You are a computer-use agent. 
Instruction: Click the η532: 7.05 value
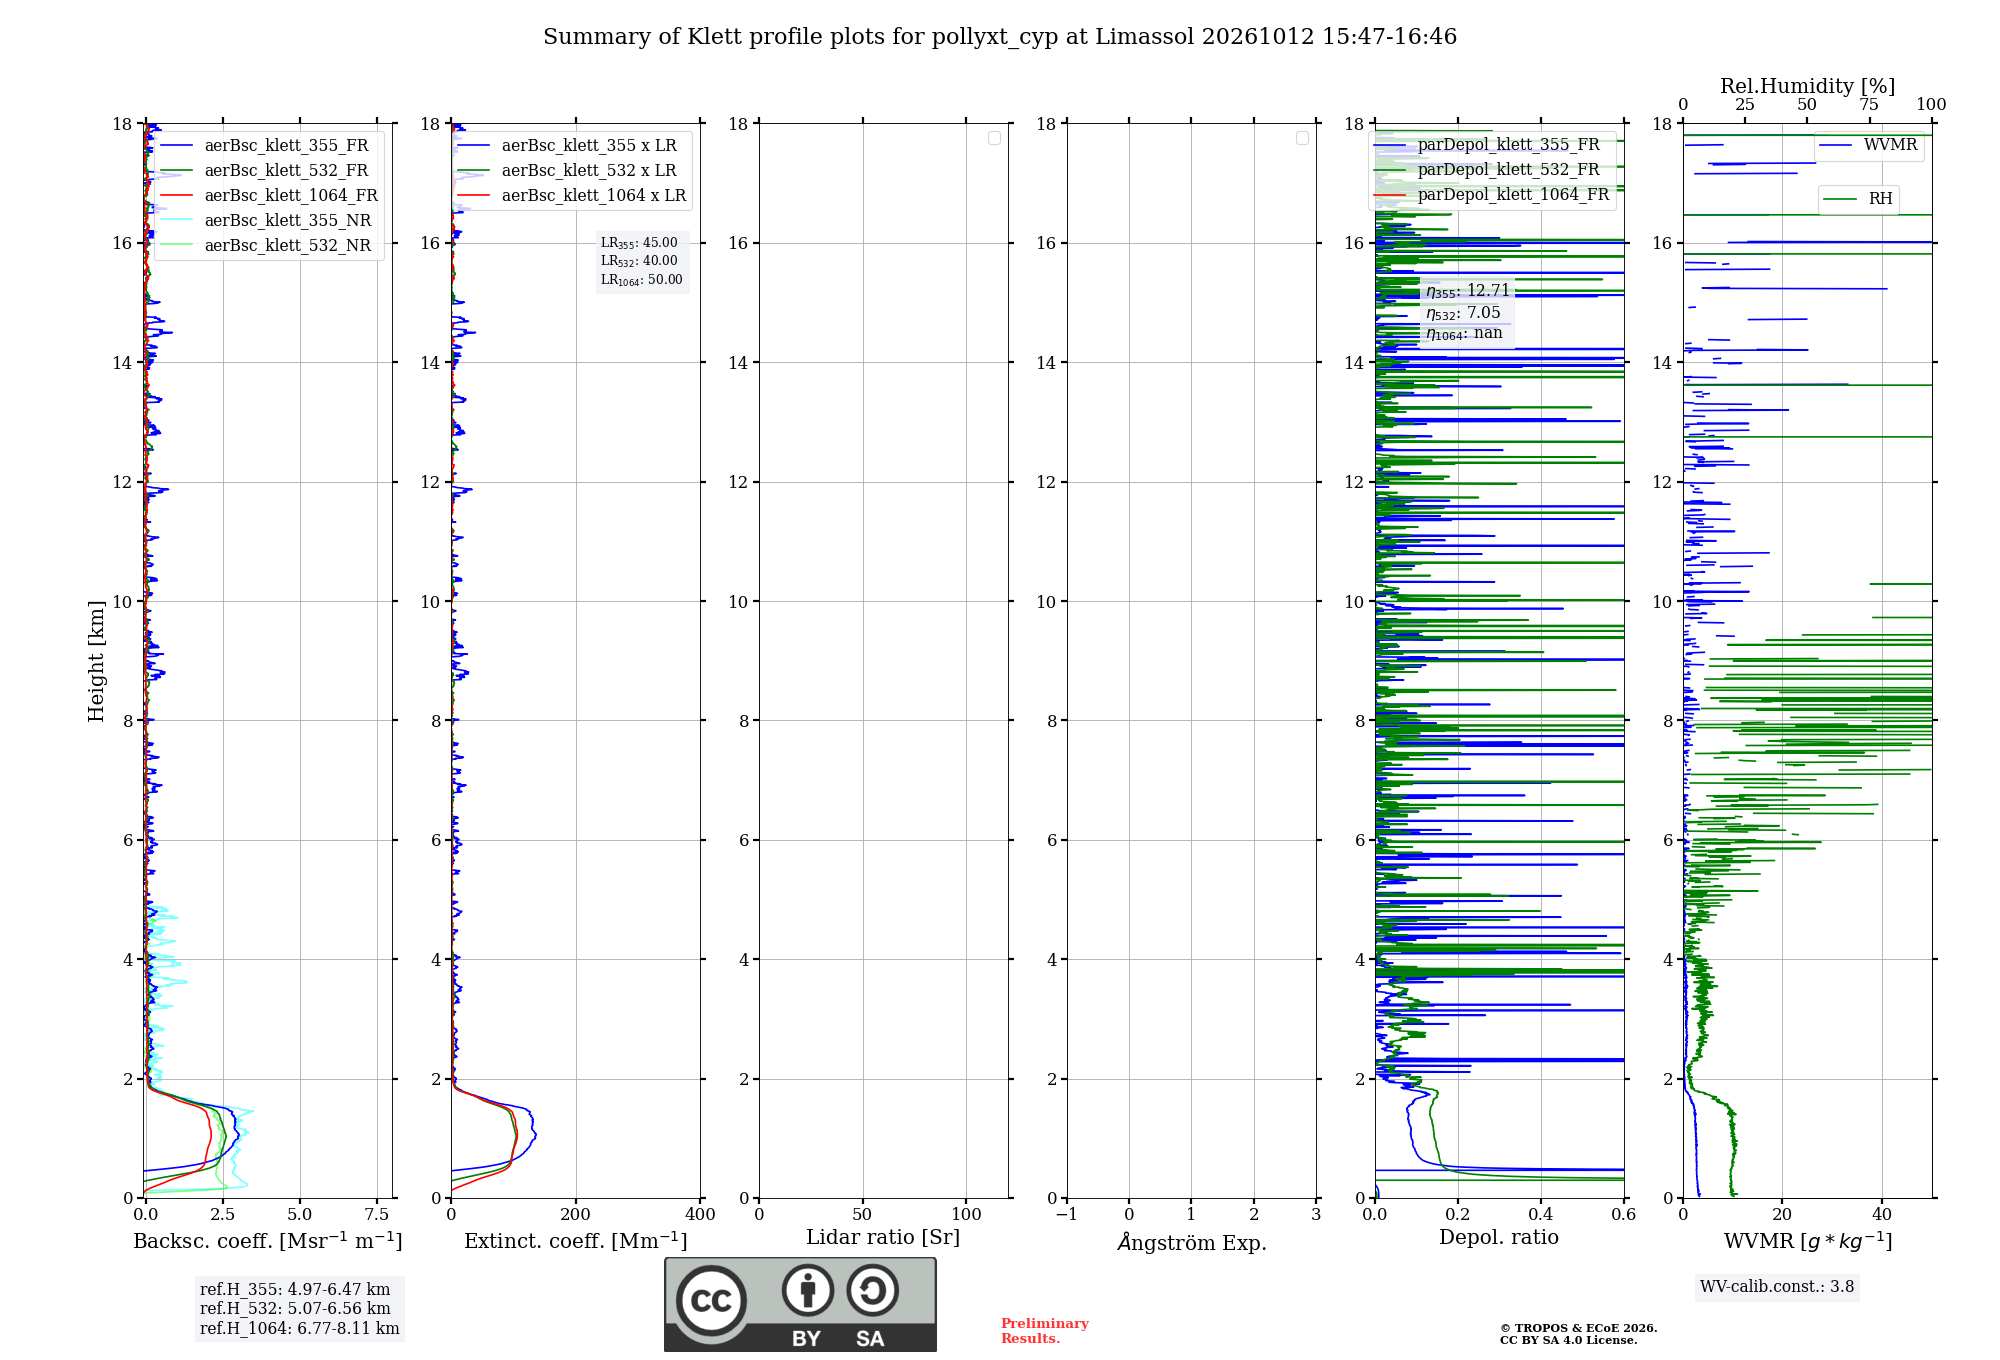pos(1463,313)
